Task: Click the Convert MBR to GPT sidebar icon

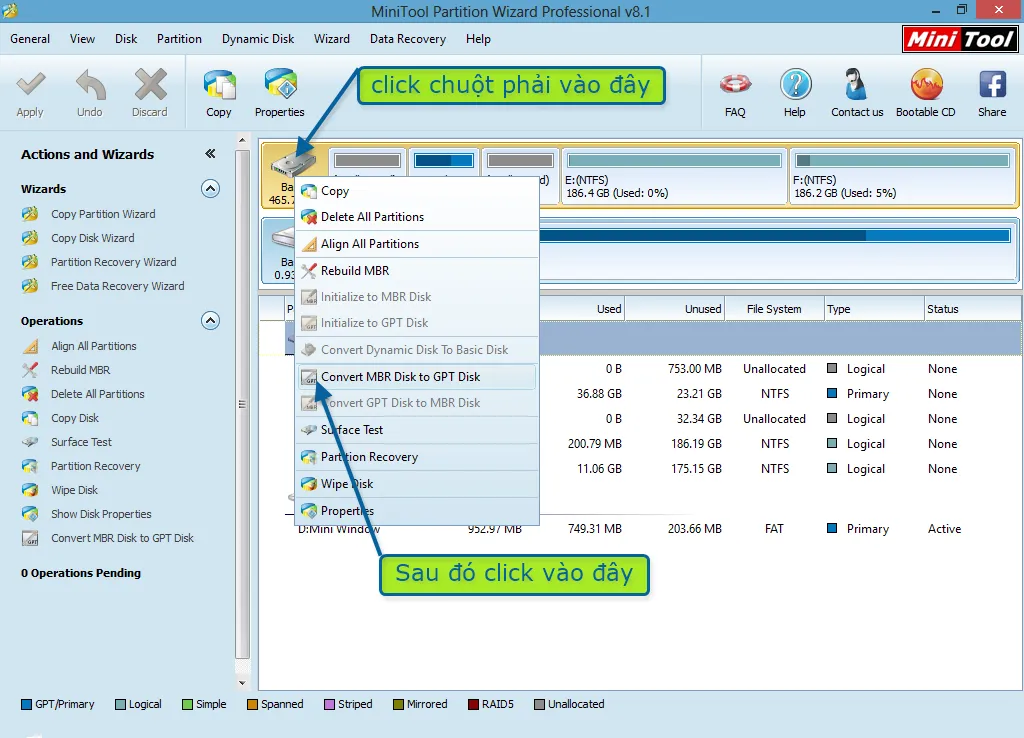Action: pos(30,538)
